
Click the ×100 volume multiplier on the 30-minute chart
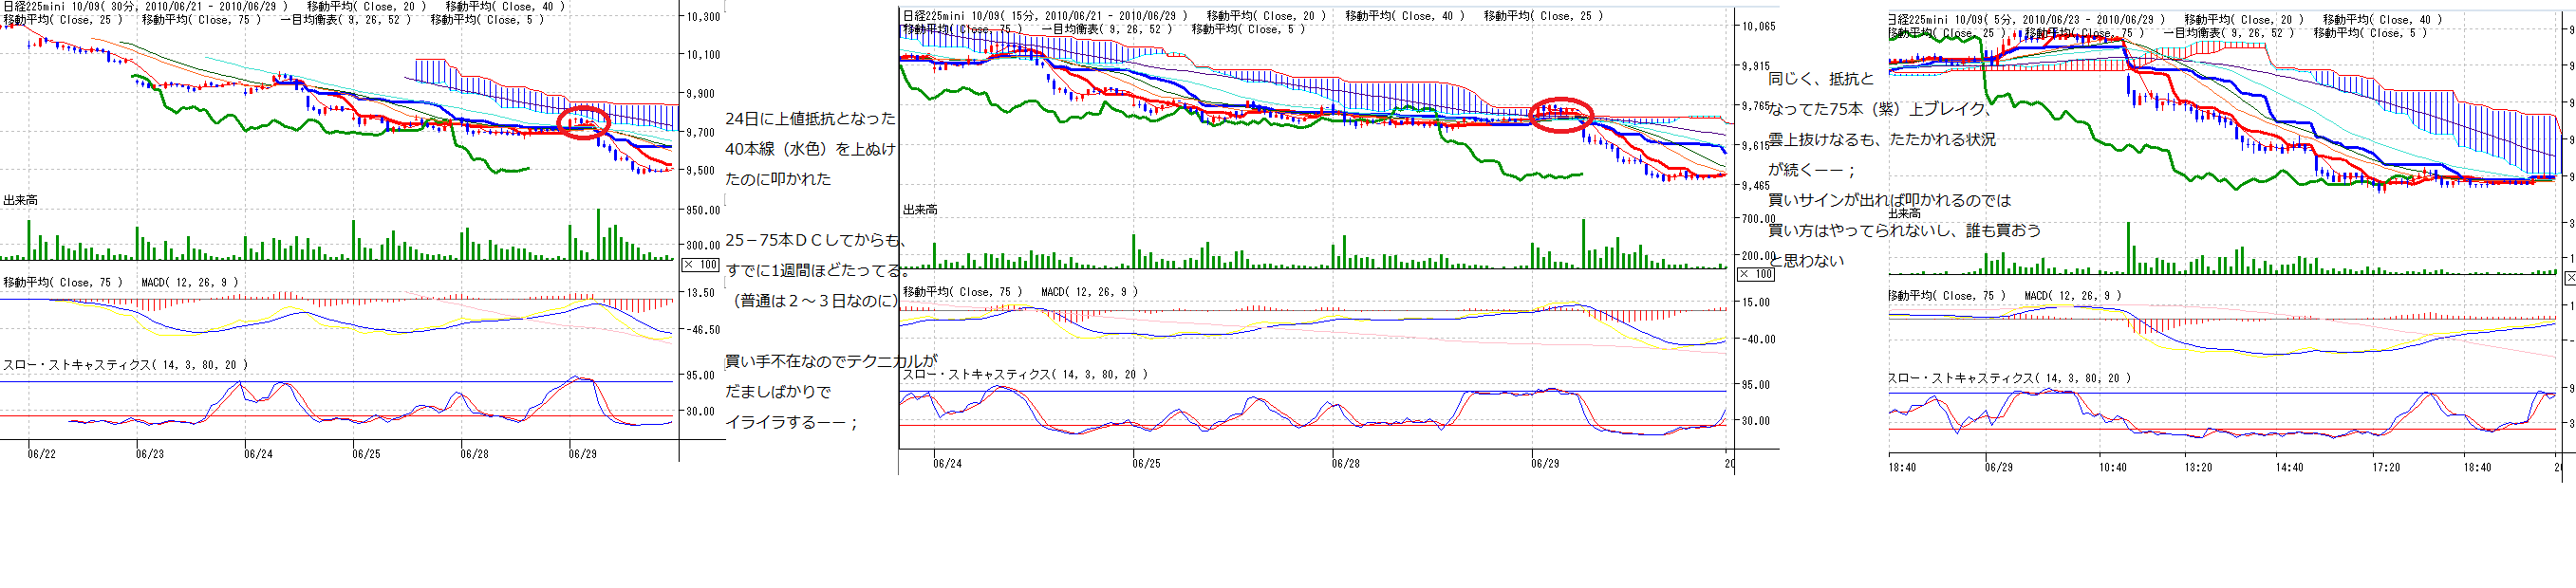pos(701,265)
